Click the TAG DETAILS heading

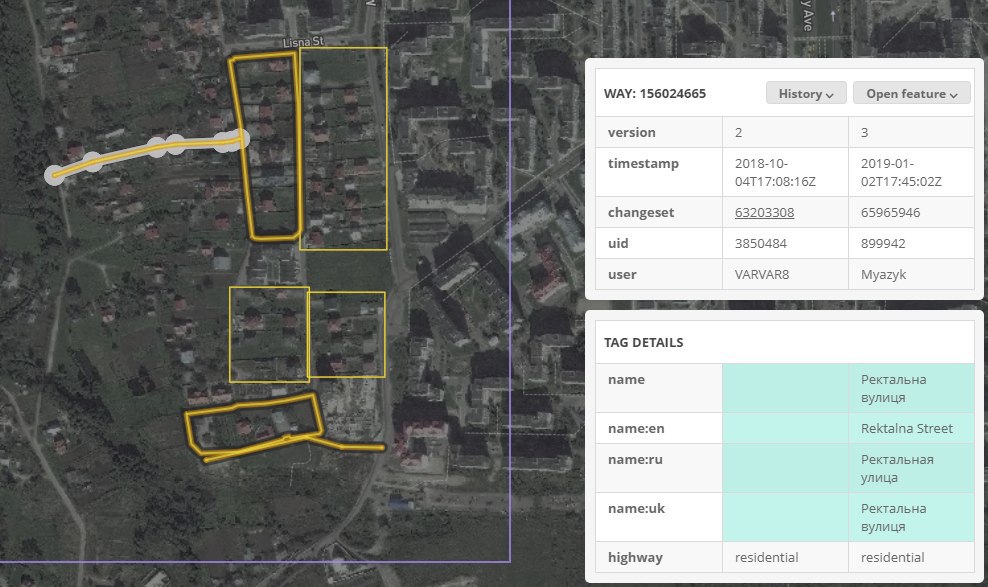tap(643, 342)
